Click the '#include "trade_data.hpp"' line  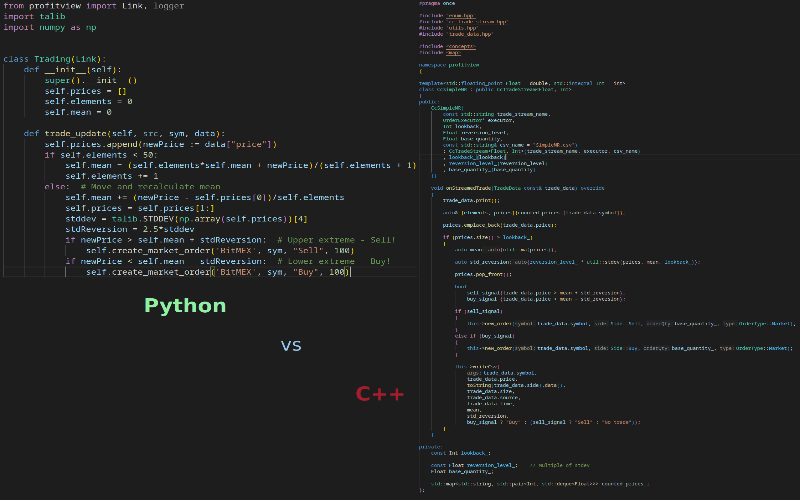(x=456, y=34)
